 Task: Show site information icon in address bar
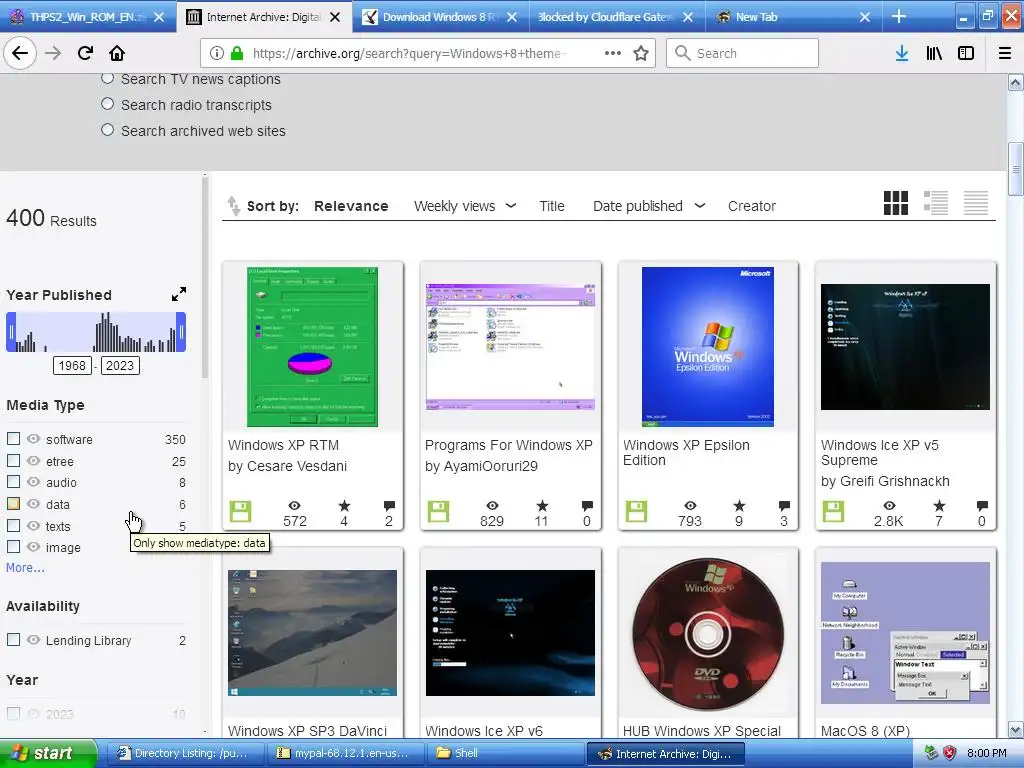click(x=217, y=53)
